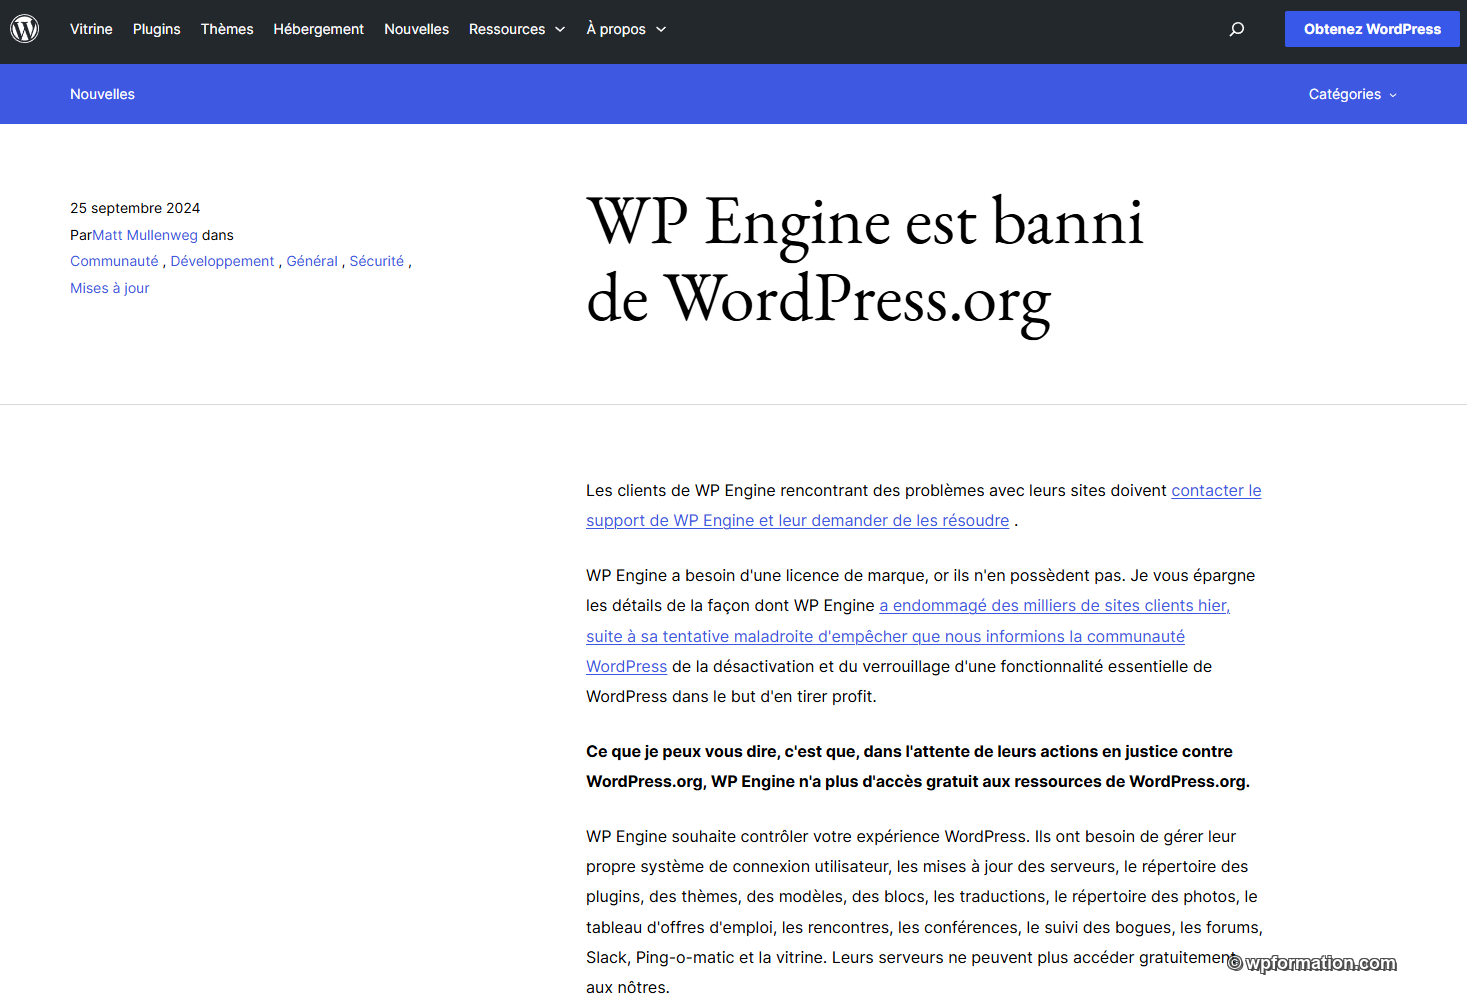Open the Thèmes menu item
The height and width of the screenshot is (998, 1467).
click(x=227, y=29)
